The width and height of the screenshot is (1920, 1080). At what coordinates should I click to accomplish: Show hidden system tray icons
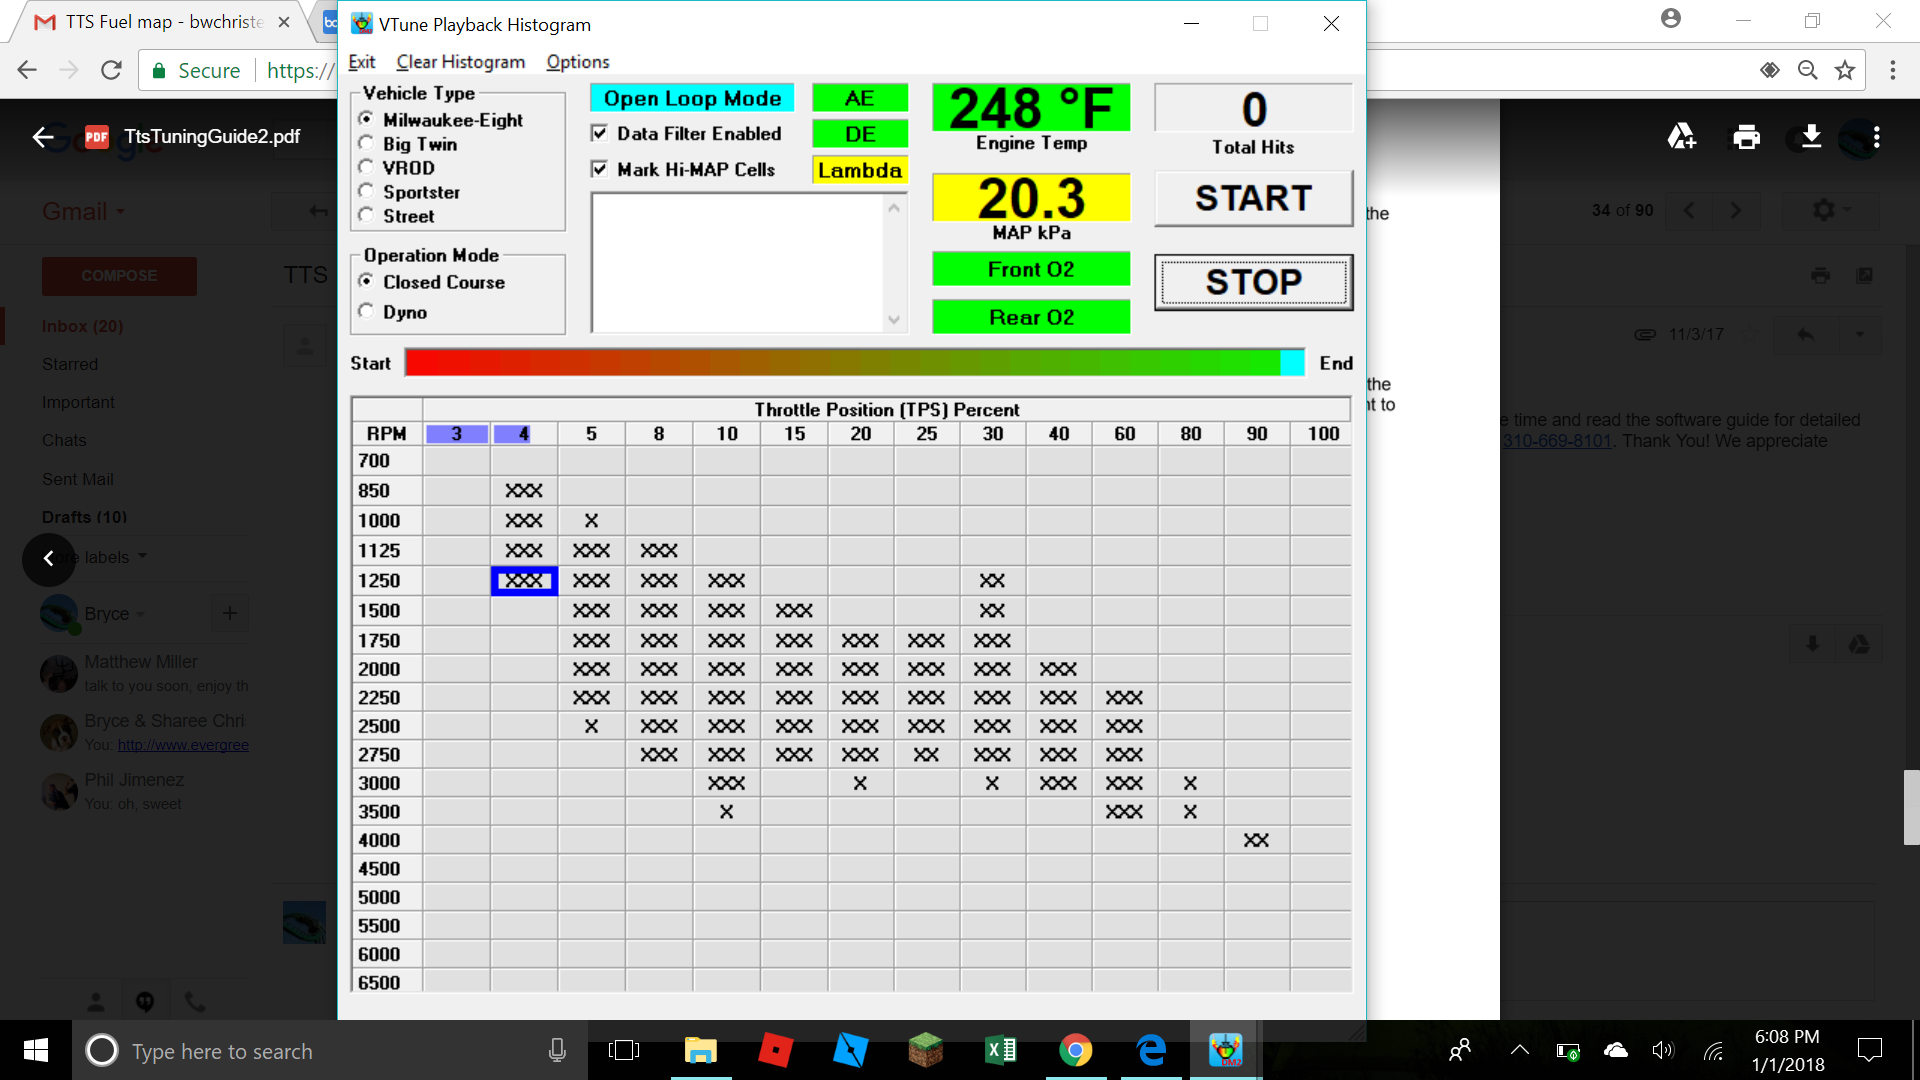click(x=1519, y=1050)
